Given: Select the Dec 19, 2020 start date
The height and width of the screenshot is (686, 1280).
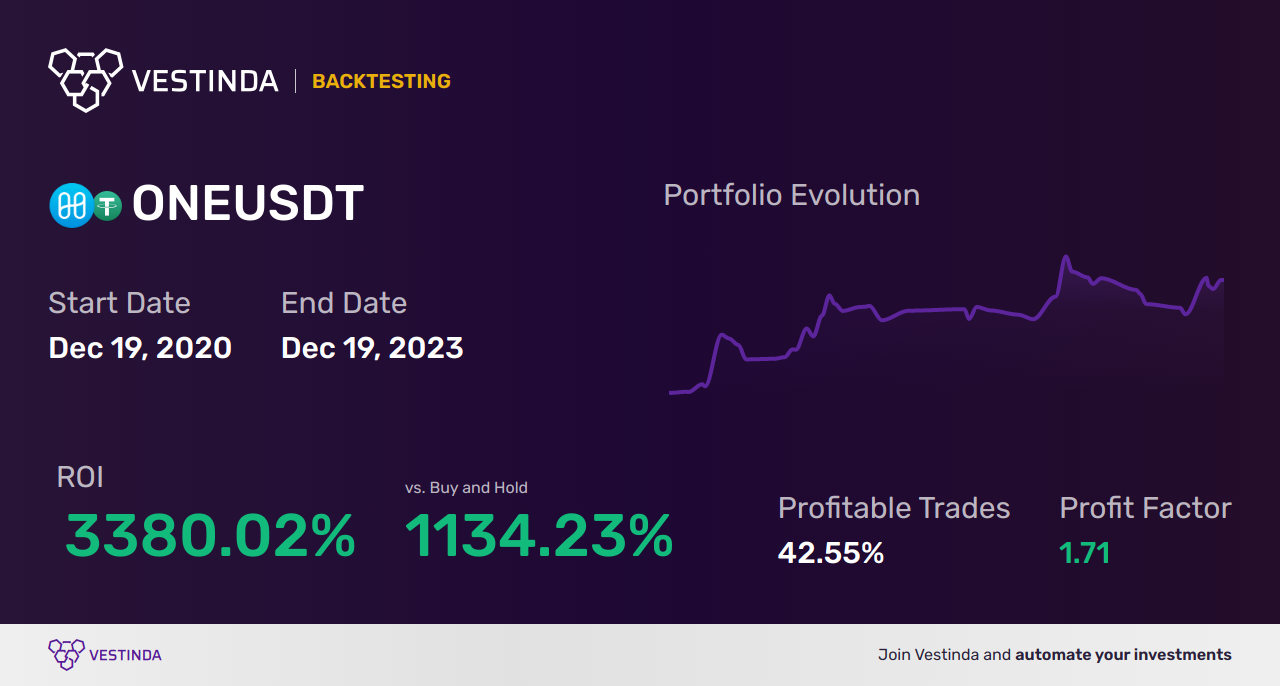Looking at the screenshot, I should pyautogui.click(x=140, y=348).
